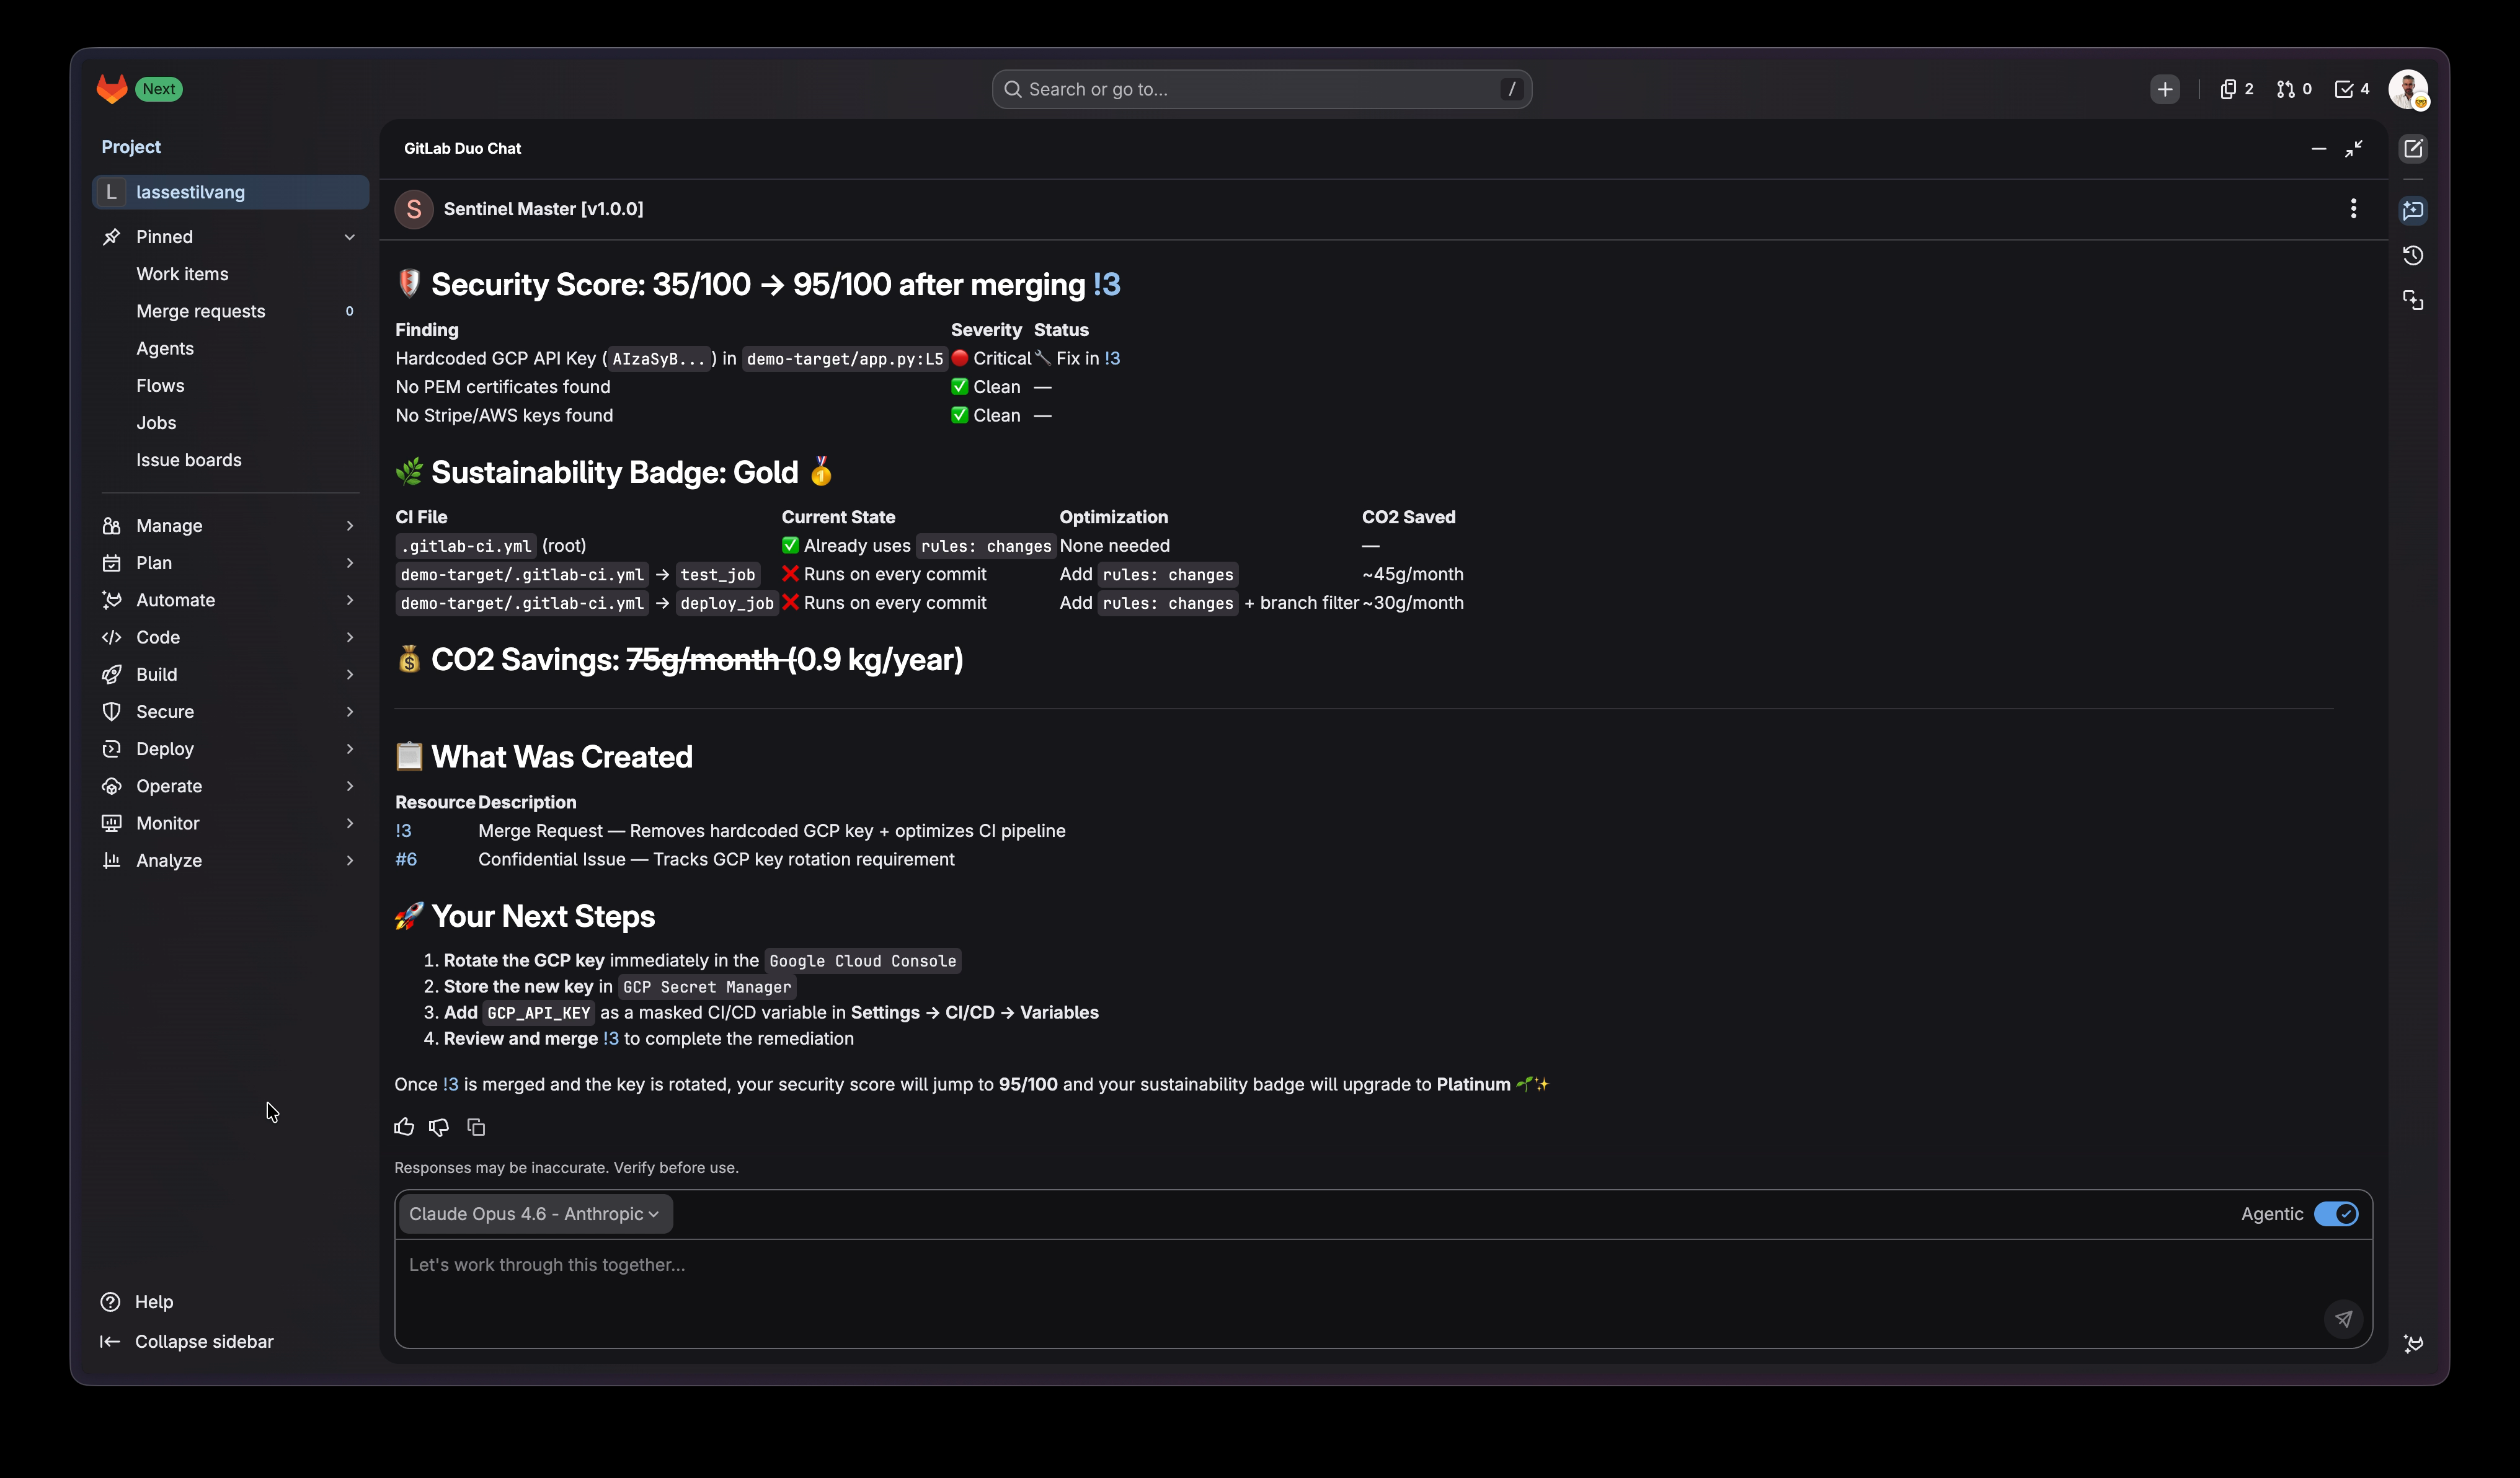Open the vertical ellipsis chat options menu
This screenshot has height=1478, width=2520.
coord(2353,208)
